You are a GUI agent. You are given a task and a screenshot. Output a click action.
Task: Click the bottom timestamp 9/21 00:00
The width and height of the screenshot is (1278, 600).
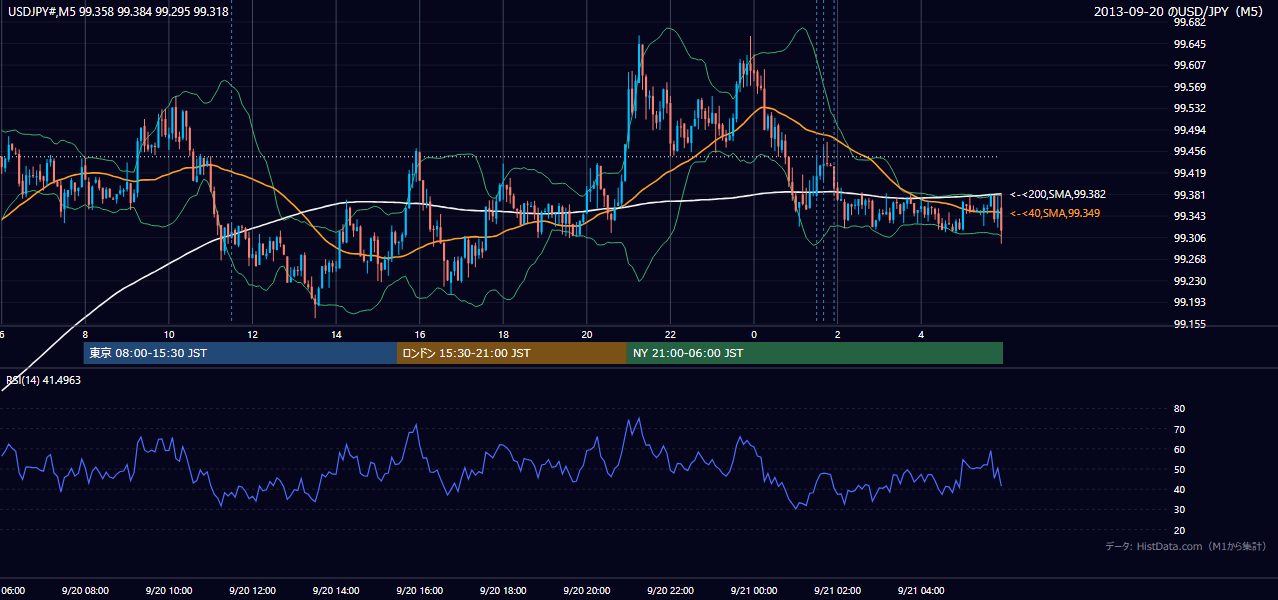coord(754,591)
